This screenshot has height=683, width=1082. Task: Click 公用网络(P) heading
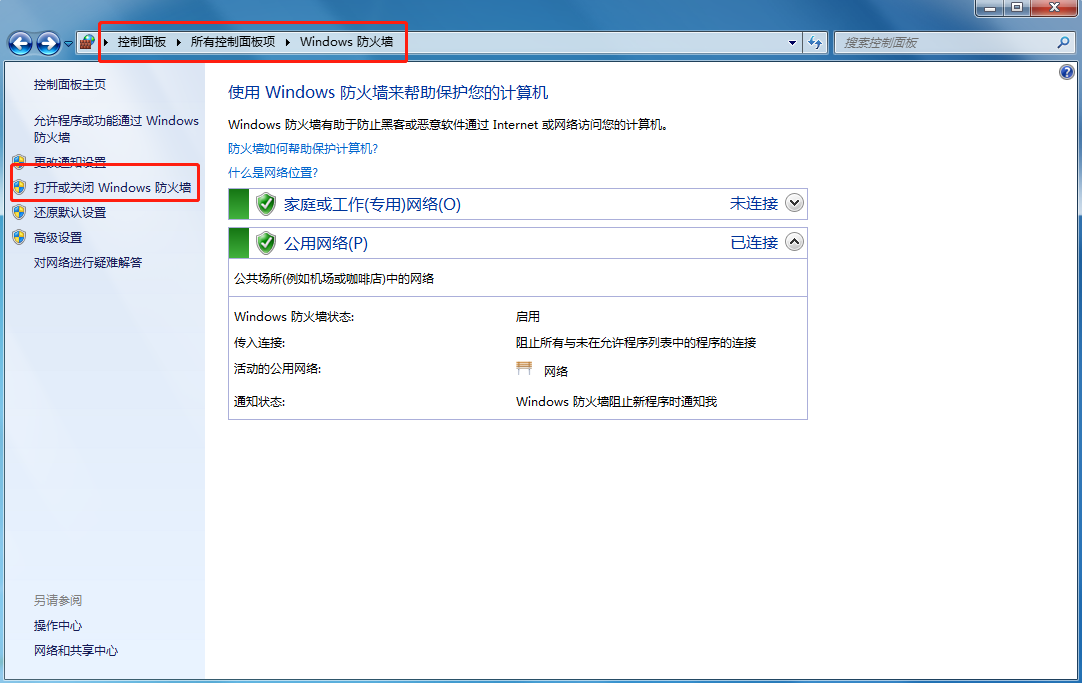pos(326,244)
